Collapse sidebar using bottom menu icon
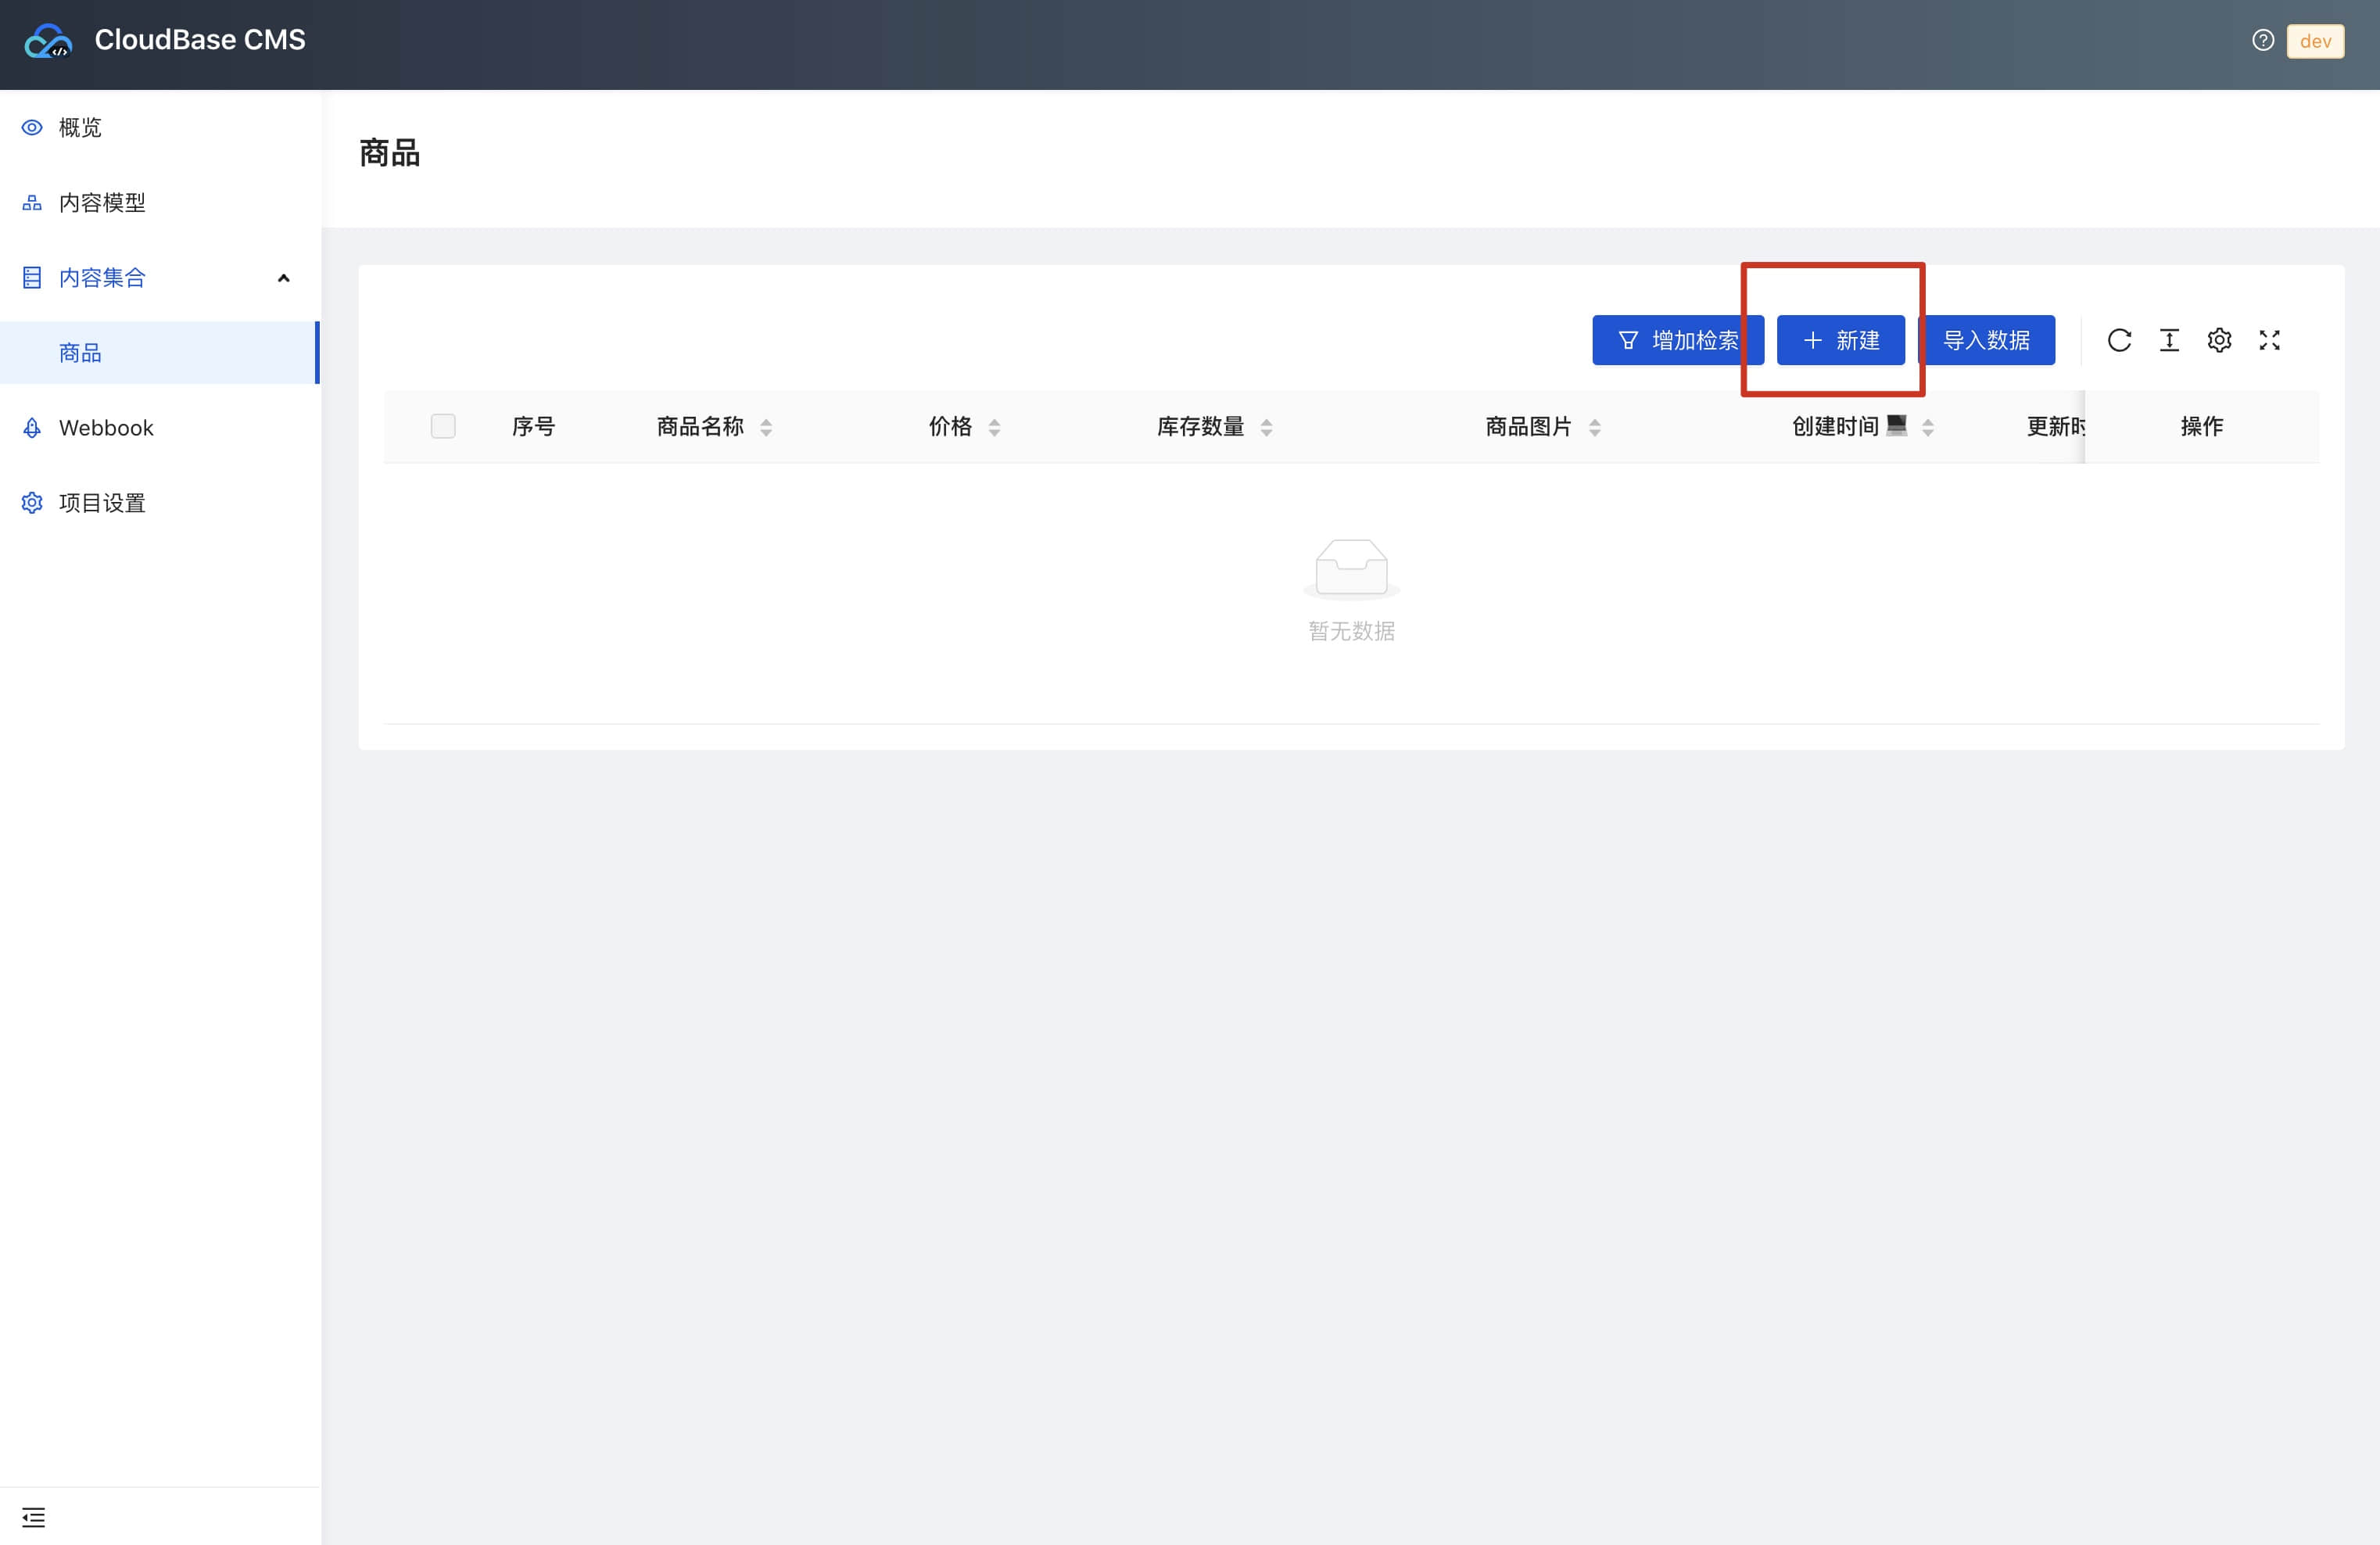The height and width of the screenshot is (1545, 2380). 33,1516
